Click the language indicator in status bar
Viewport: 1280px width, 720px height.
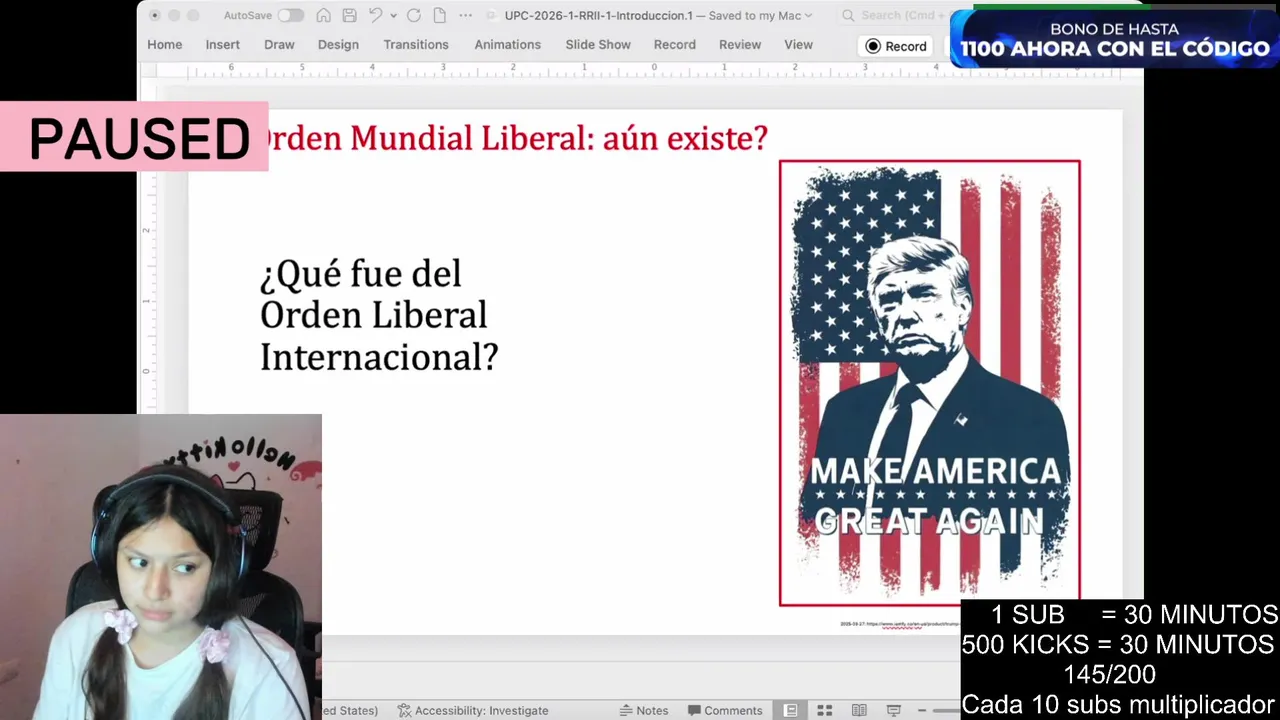click(x=351, y=710)
